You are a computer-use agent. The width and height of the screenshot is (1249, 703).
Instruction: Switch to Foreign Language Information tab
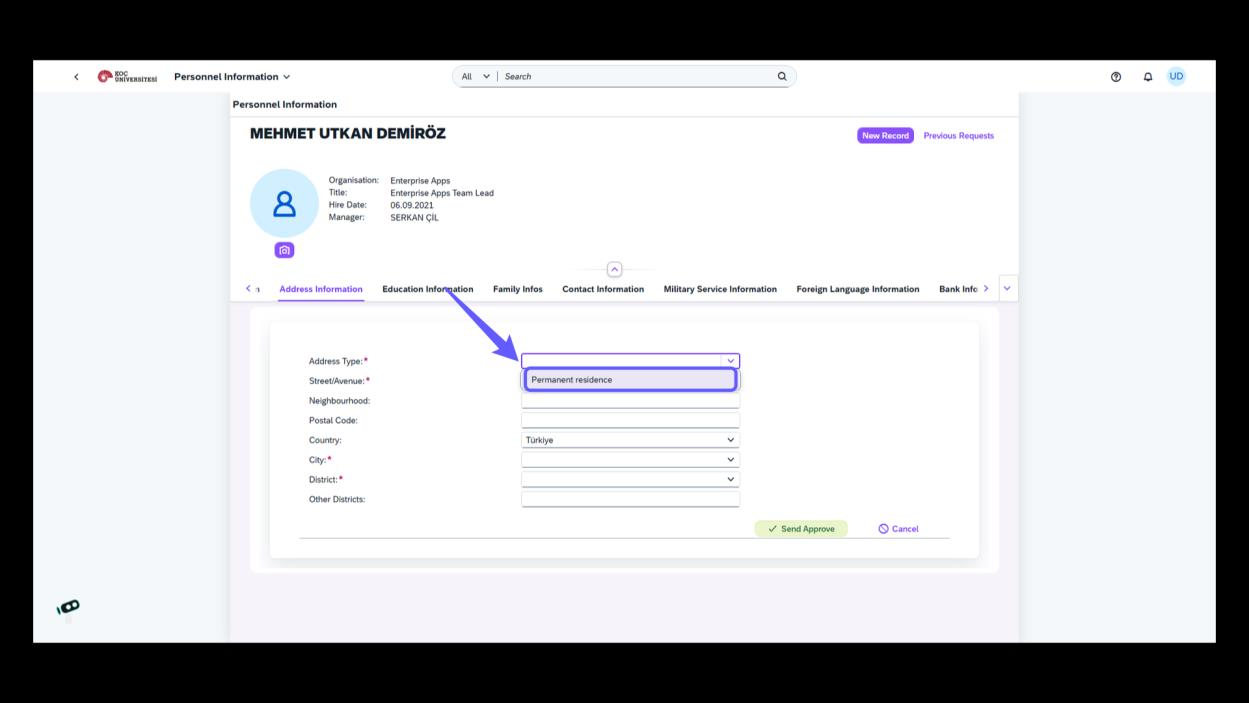coord(858,289)
